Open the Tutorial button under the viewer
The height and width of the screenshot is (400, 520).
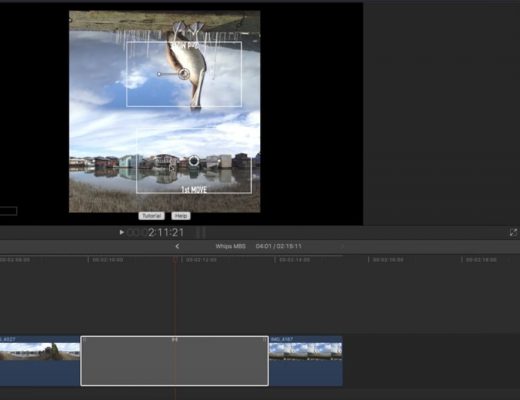pos(152,216)
